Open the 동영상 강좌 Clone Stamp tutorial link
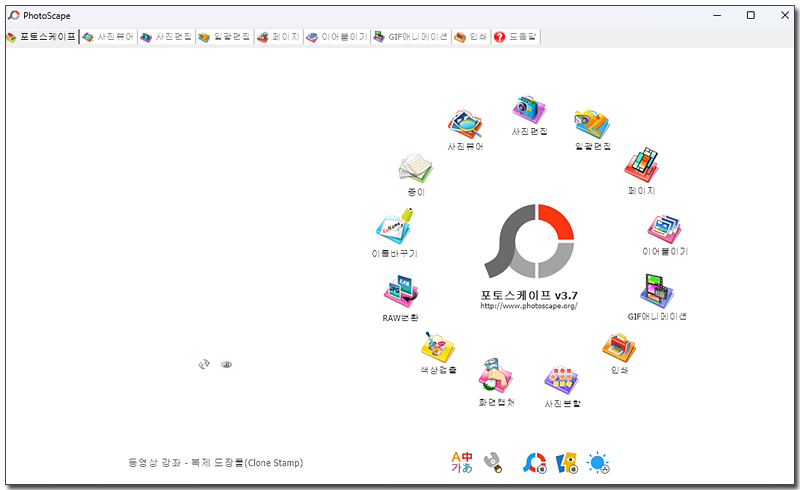800x490 pixels. [x=215, y=462]
